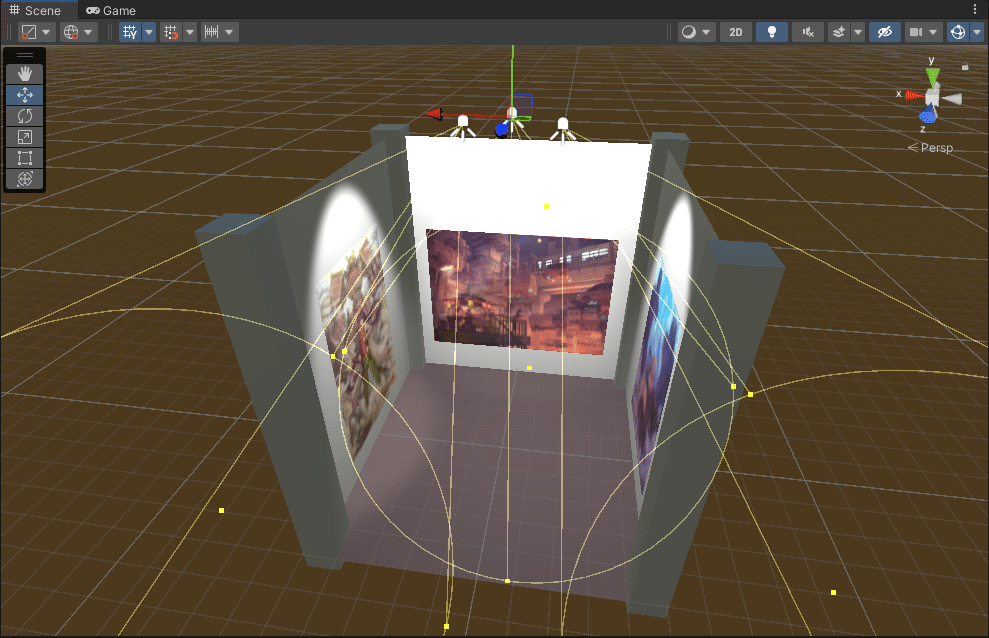Open the shading draw mode dropdown

[x=696, y=32]
